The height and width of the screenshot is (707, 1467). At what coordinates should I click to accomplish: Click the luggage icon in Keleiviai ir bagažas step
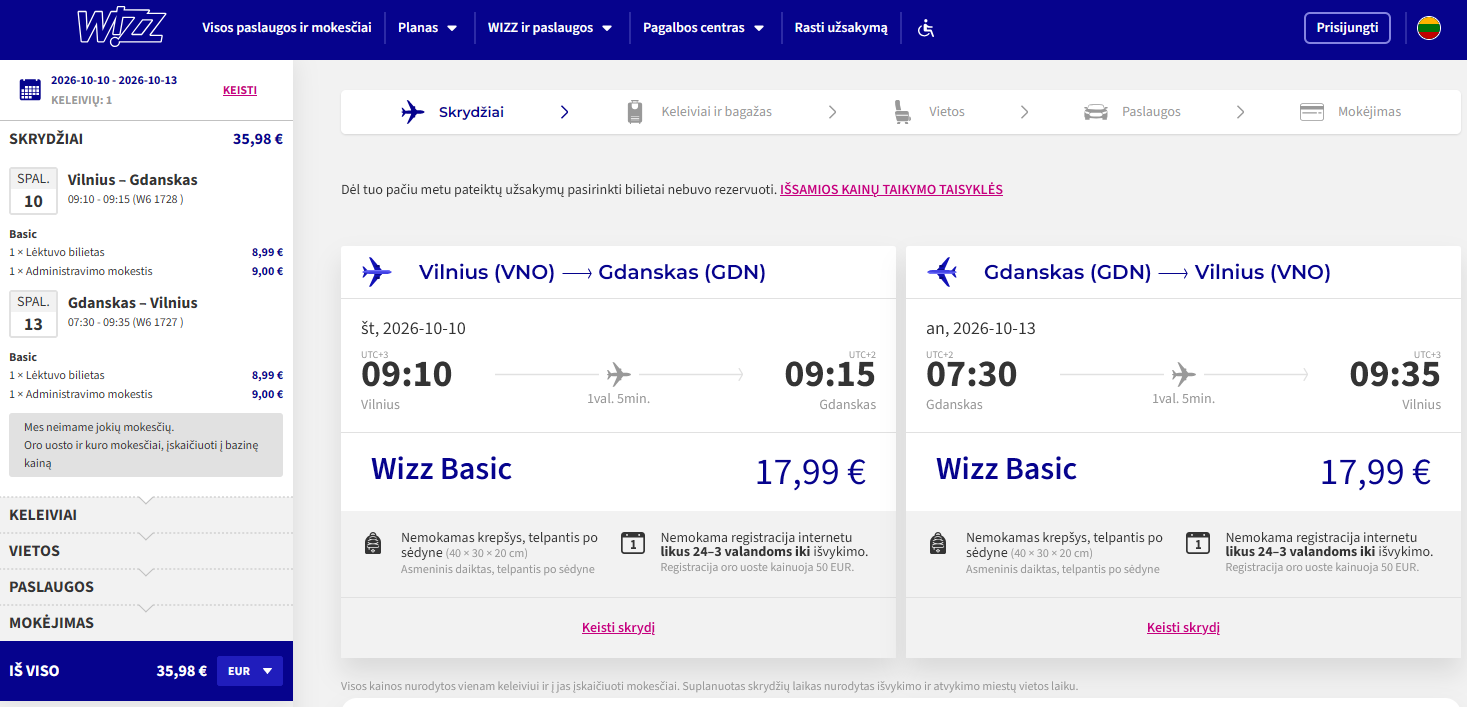[635, 112]
